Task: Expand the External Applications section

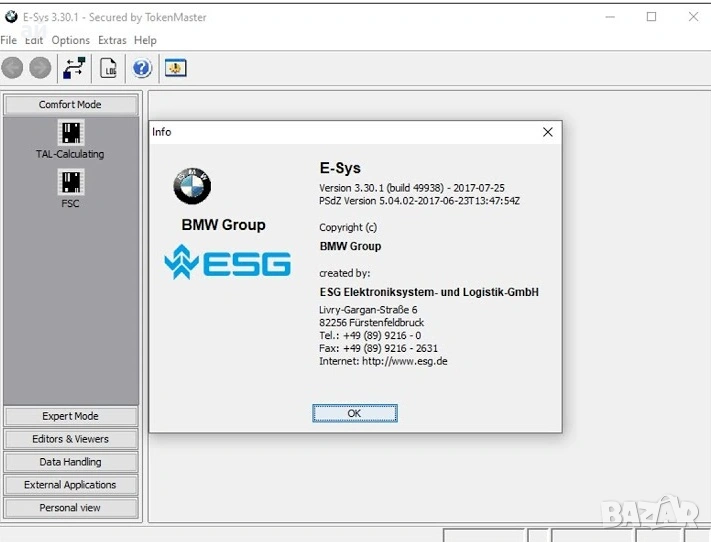Action: tap(70, 485)
